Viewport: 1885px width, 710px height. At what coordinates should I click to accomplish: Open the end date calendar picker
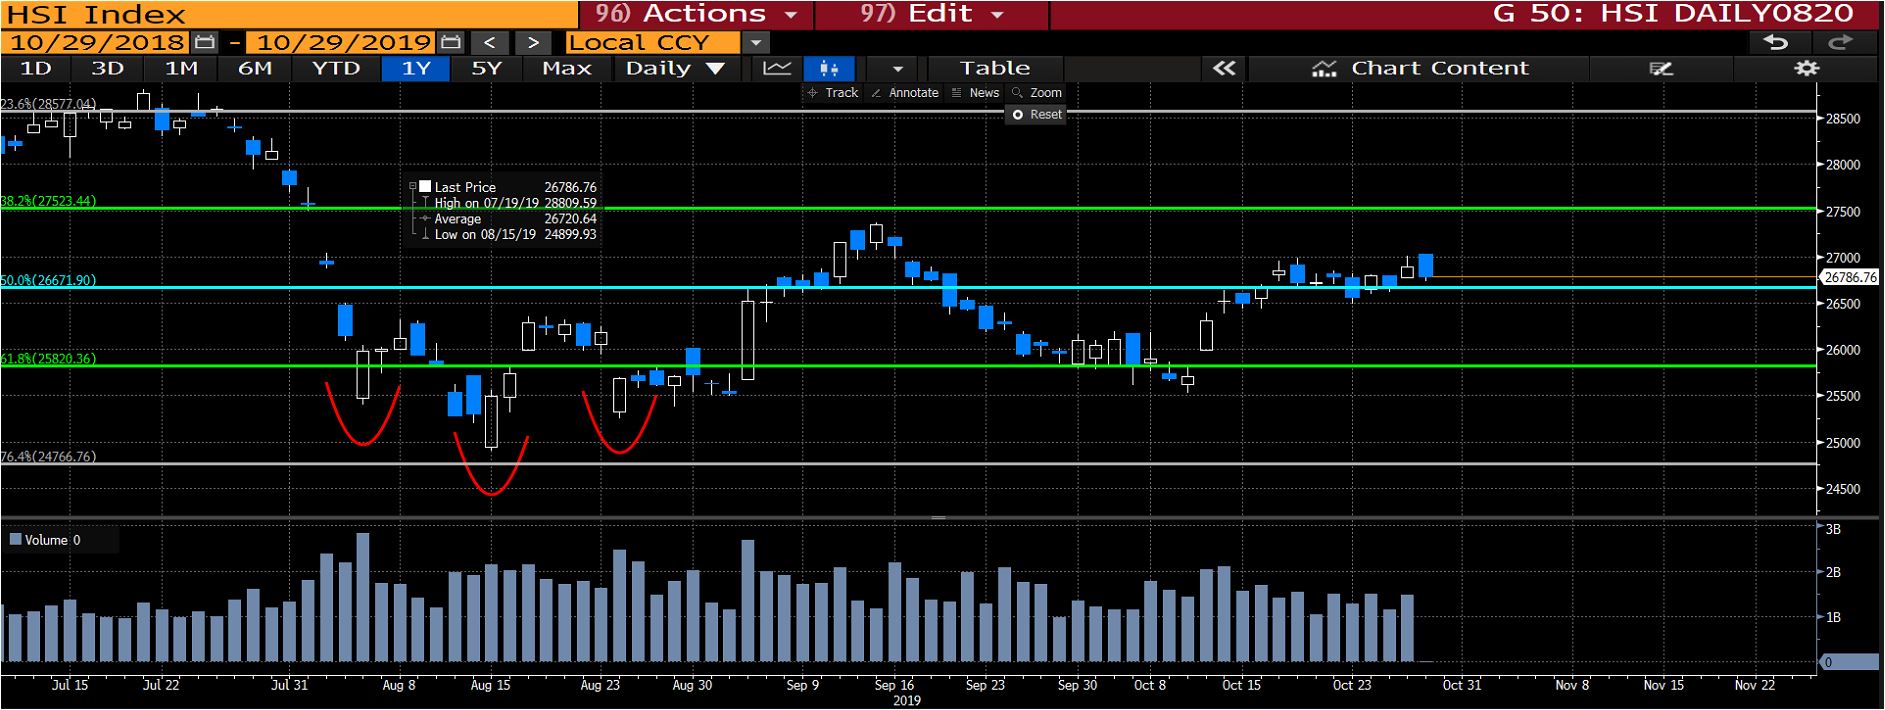click(451, 43)
